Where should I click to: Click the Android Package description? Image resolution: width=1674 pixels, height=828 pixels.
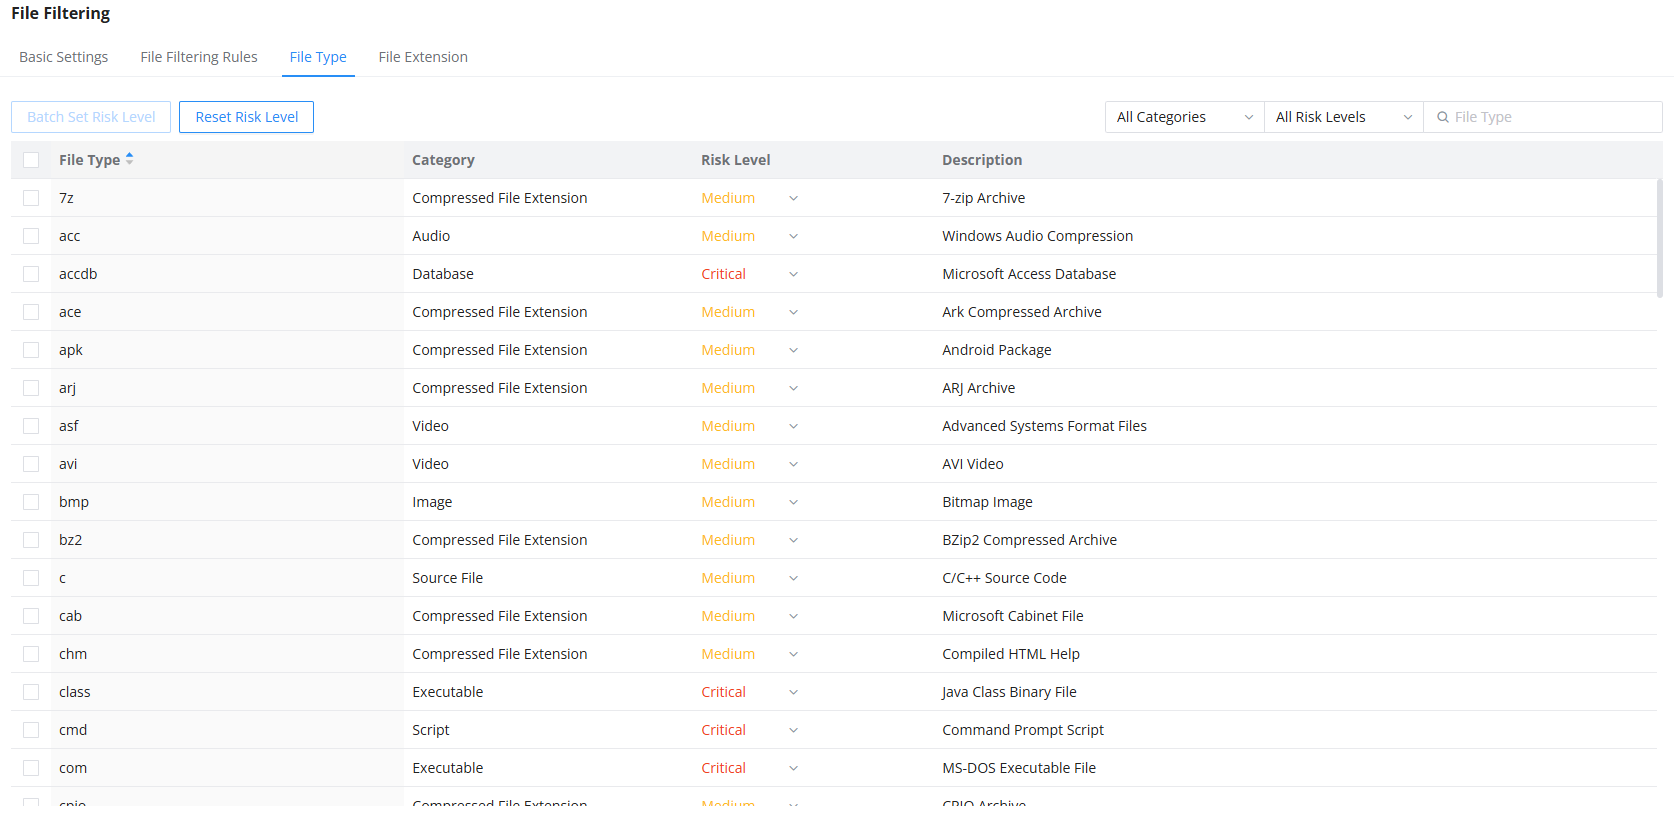(x=997, y=350)
